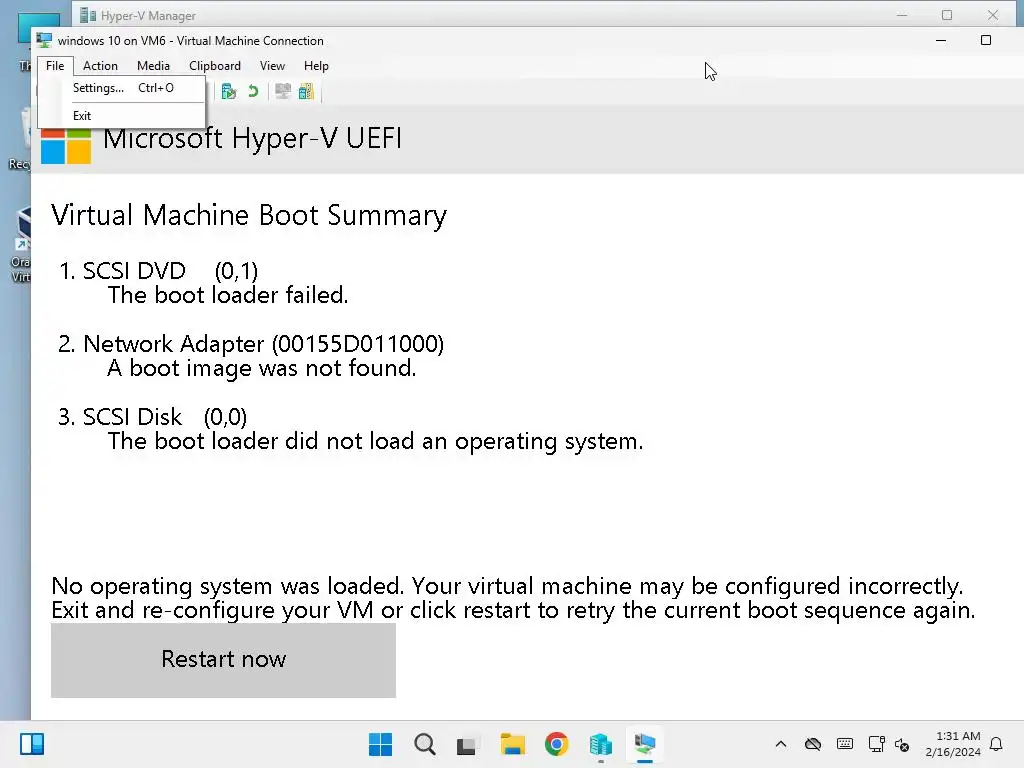Click 'Network Adapter (00155D011000)' boot entry text
Image resolution: width=1024 pixels, height=768 pixels.
click(x=264, y=344)
